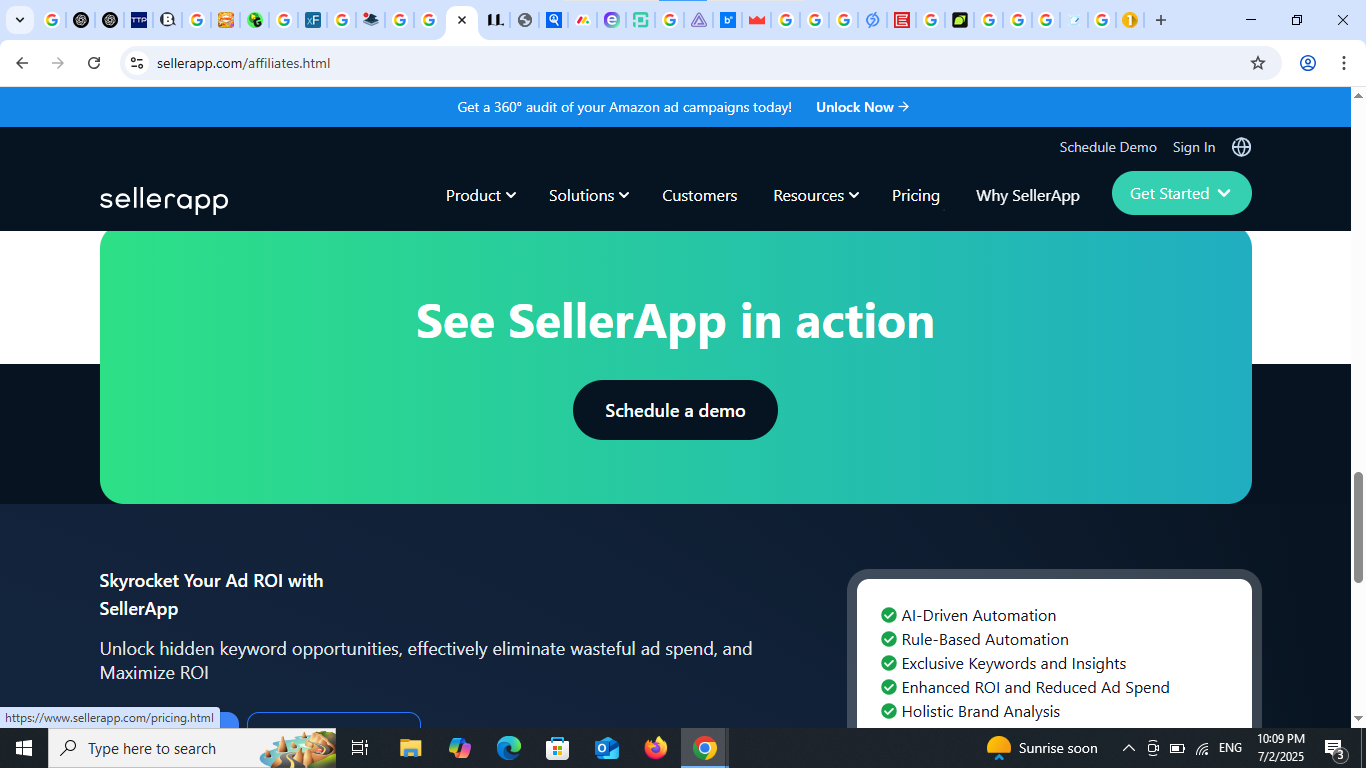Open the language globe icon
Screen dimensions: 1366x768
tap(1241, 147)
